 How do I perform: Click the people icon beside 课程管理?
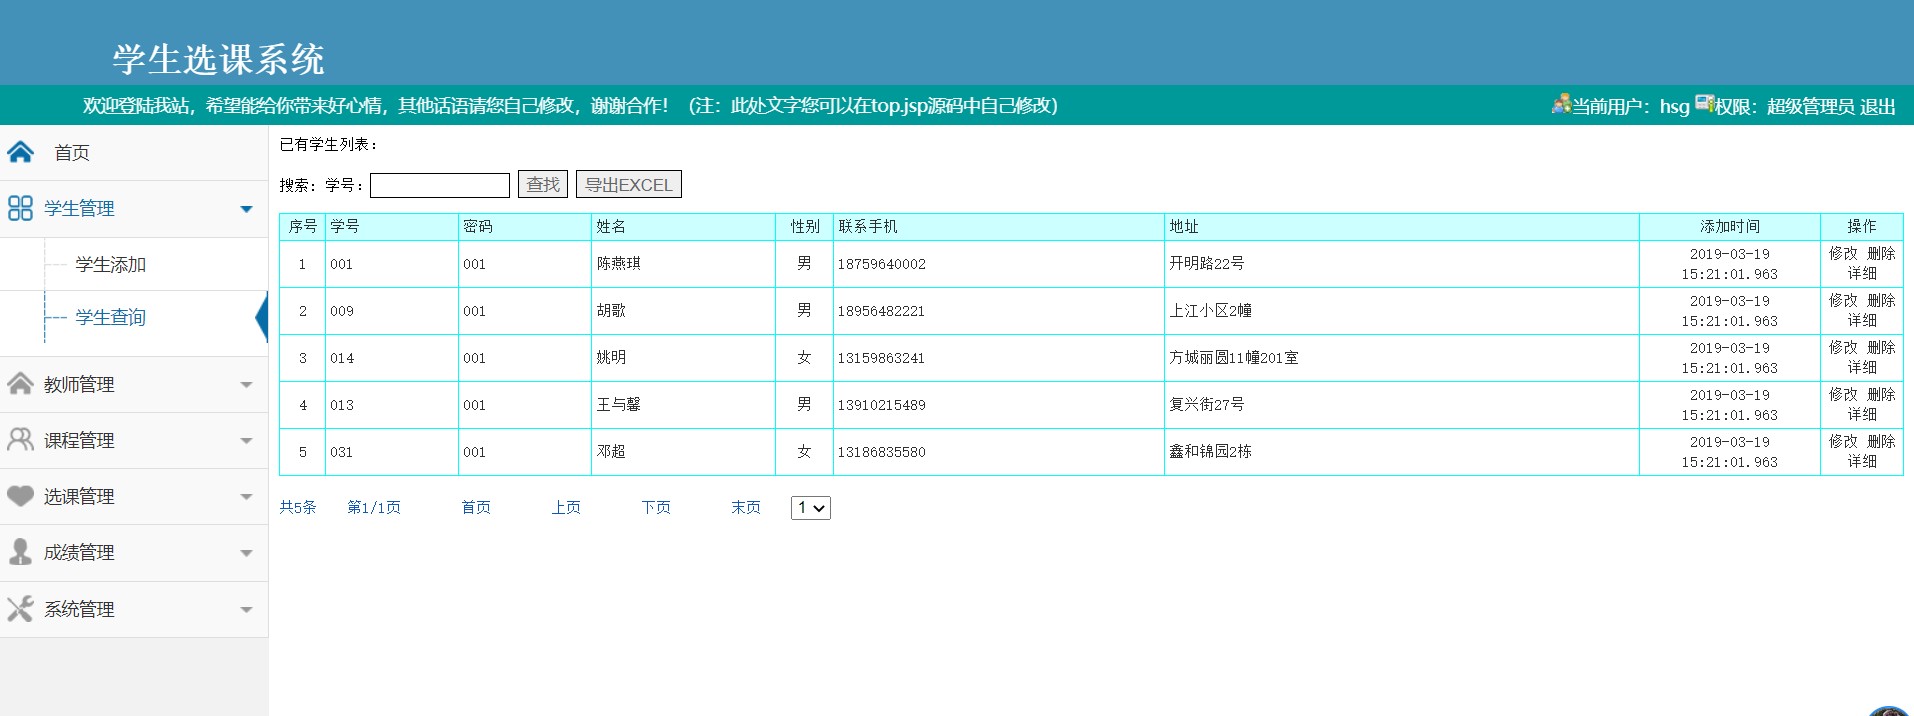coord(20,440)
